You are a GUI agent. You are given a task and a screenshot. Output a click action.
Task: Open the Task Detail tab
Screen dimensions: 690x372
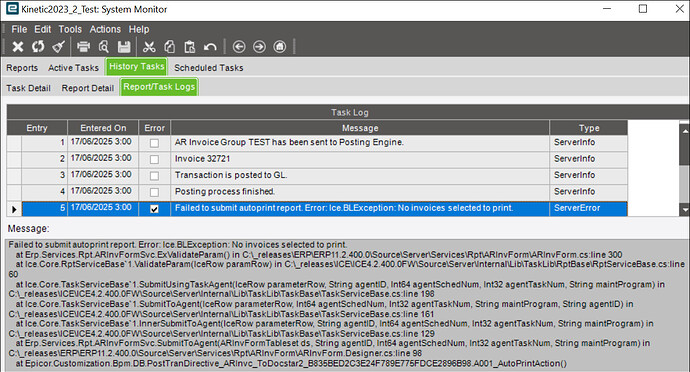(29, 88)
